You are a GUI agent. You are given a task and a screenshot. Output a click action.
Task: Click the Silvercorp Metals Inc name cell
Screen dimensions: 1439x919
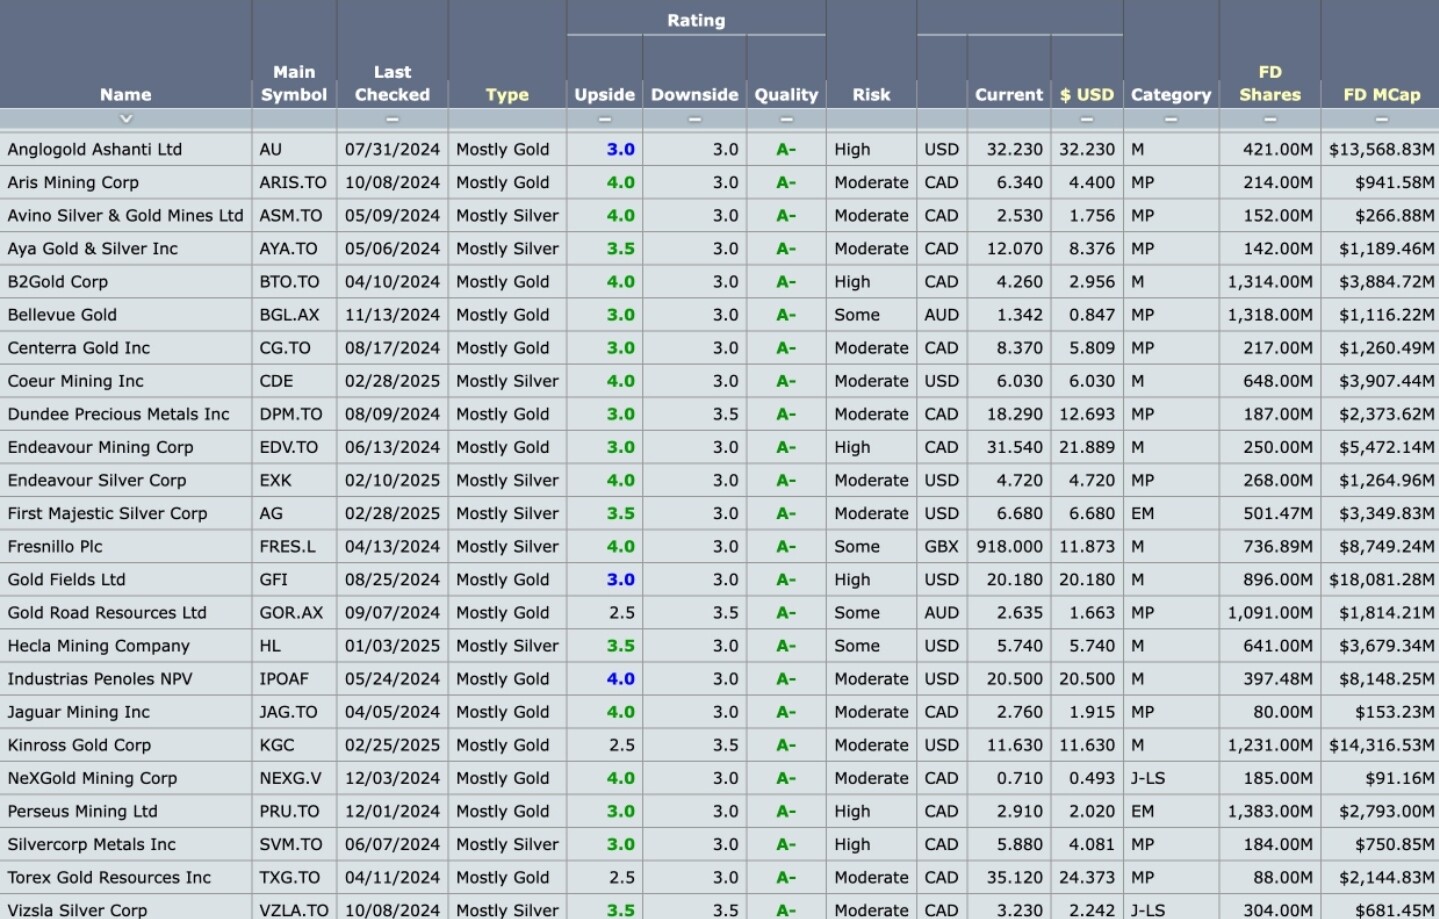[92, 844]
